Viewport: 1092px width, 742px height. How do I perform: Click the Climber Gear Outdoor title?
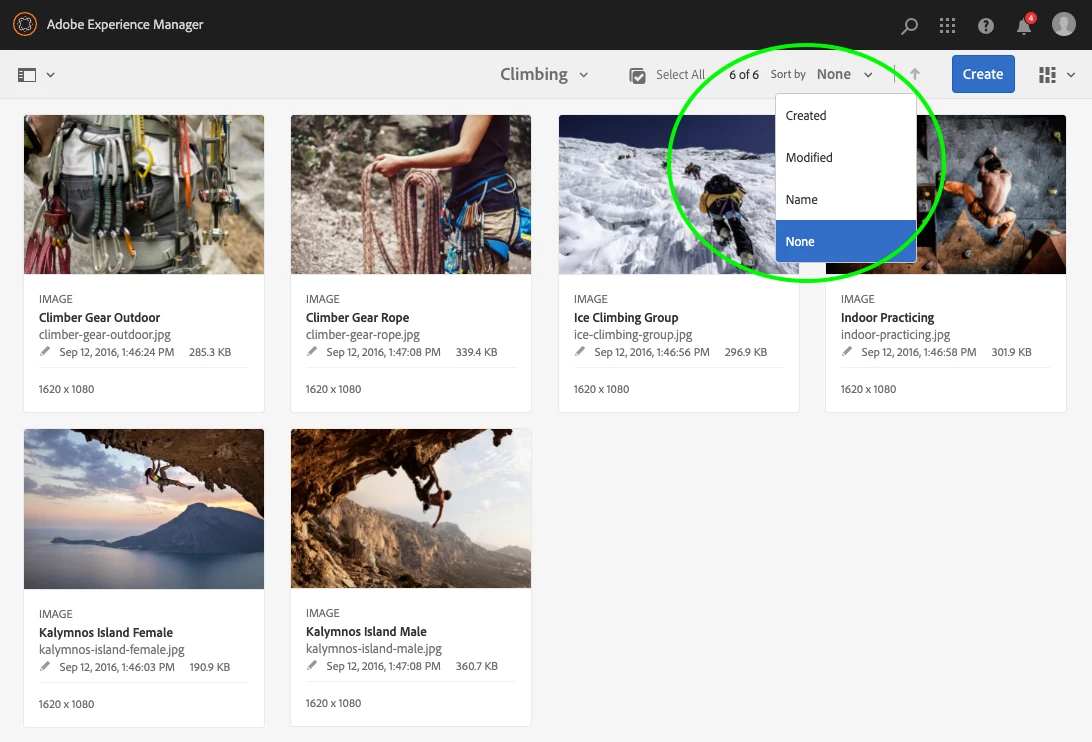pyautogui.click(x=100, y=318)
